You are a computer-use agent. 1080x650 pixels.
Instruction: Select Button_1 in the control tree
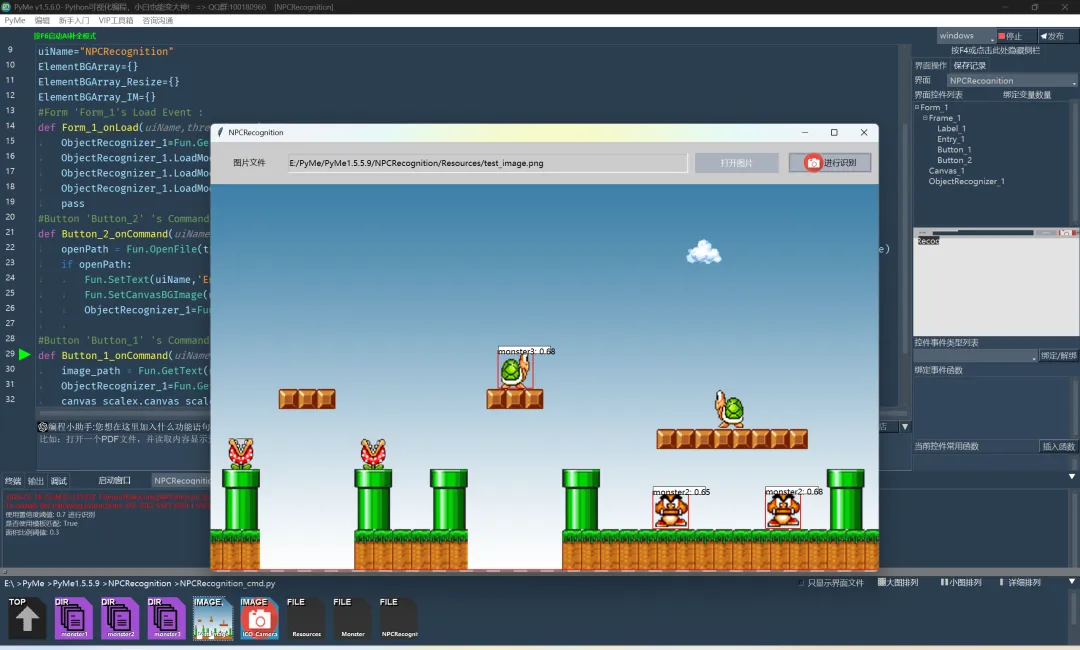pos(954,149)
